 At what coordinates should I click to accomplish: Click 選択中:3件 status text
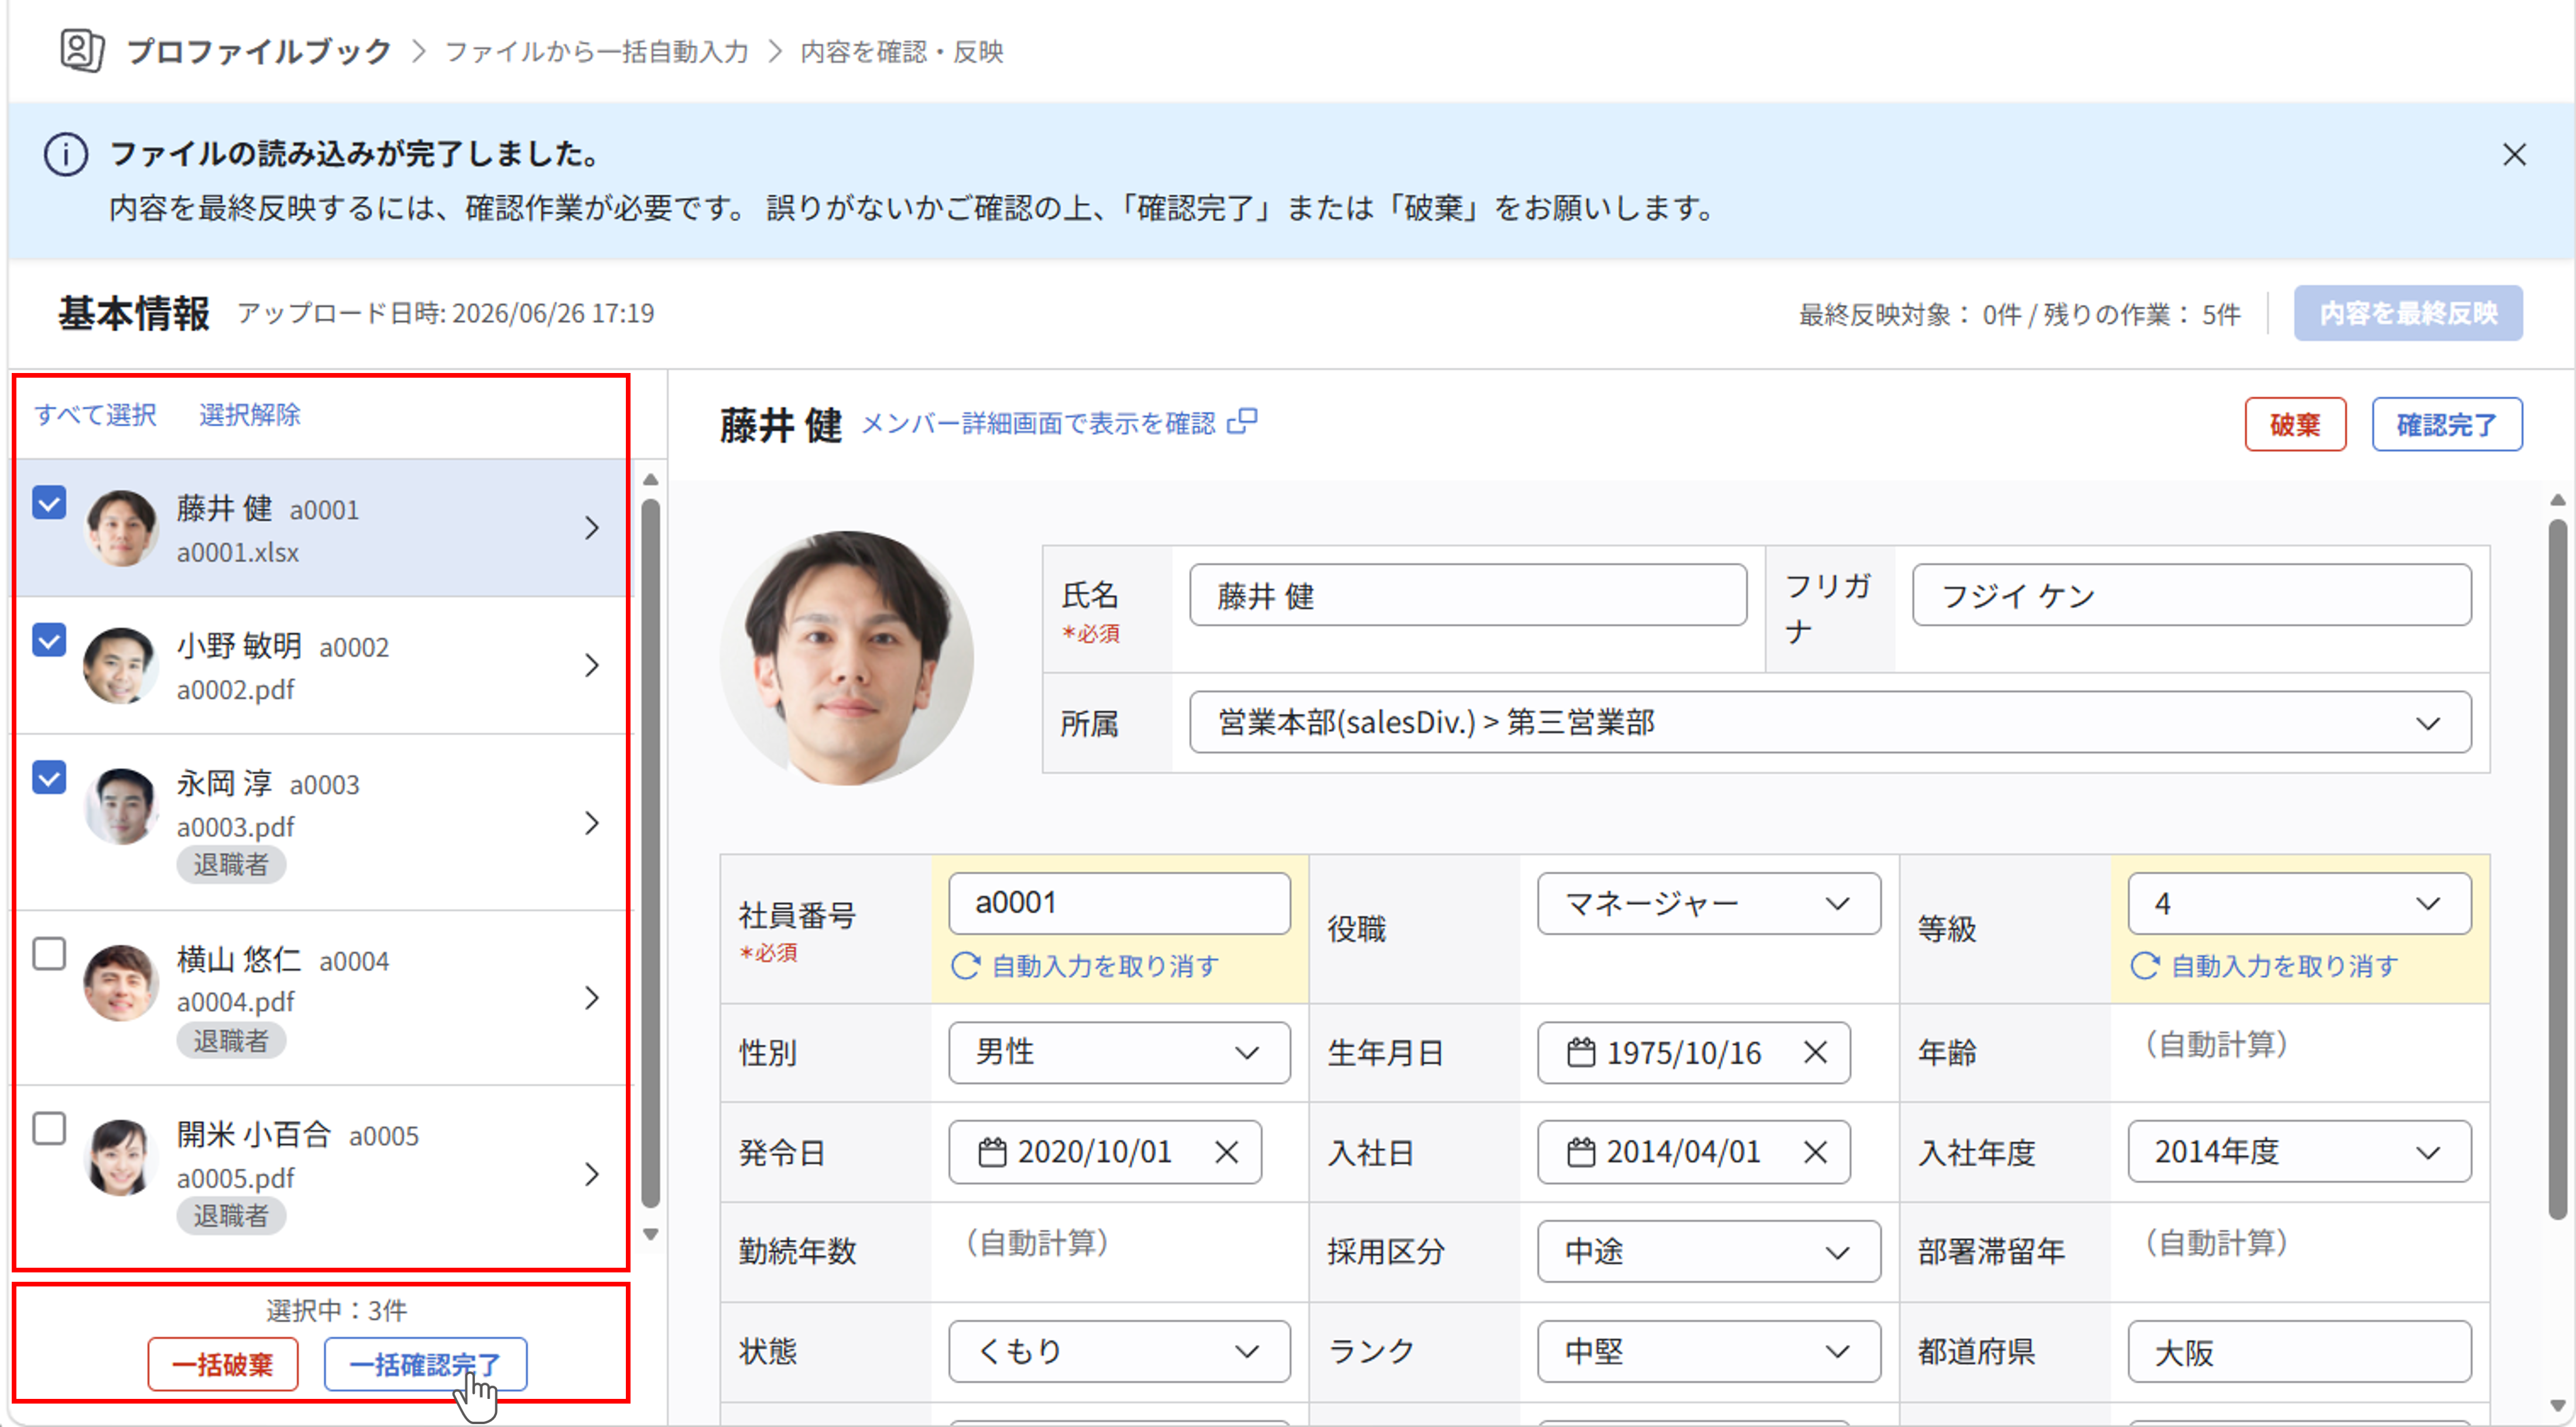(x=337, y=1310)
